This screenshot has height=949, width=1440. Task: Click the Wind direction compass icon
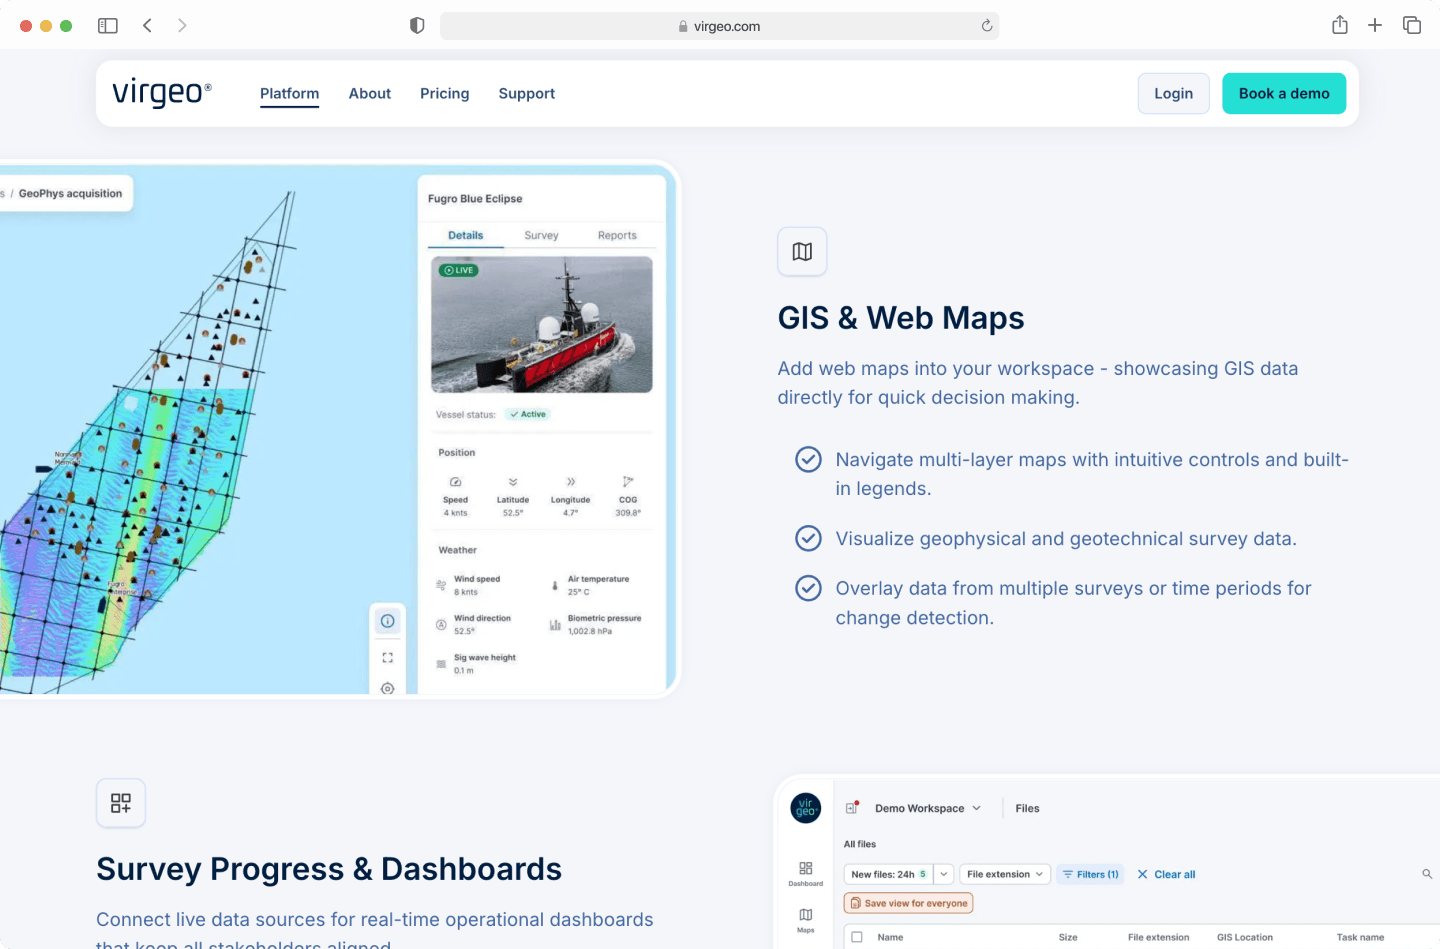point(441,624)
